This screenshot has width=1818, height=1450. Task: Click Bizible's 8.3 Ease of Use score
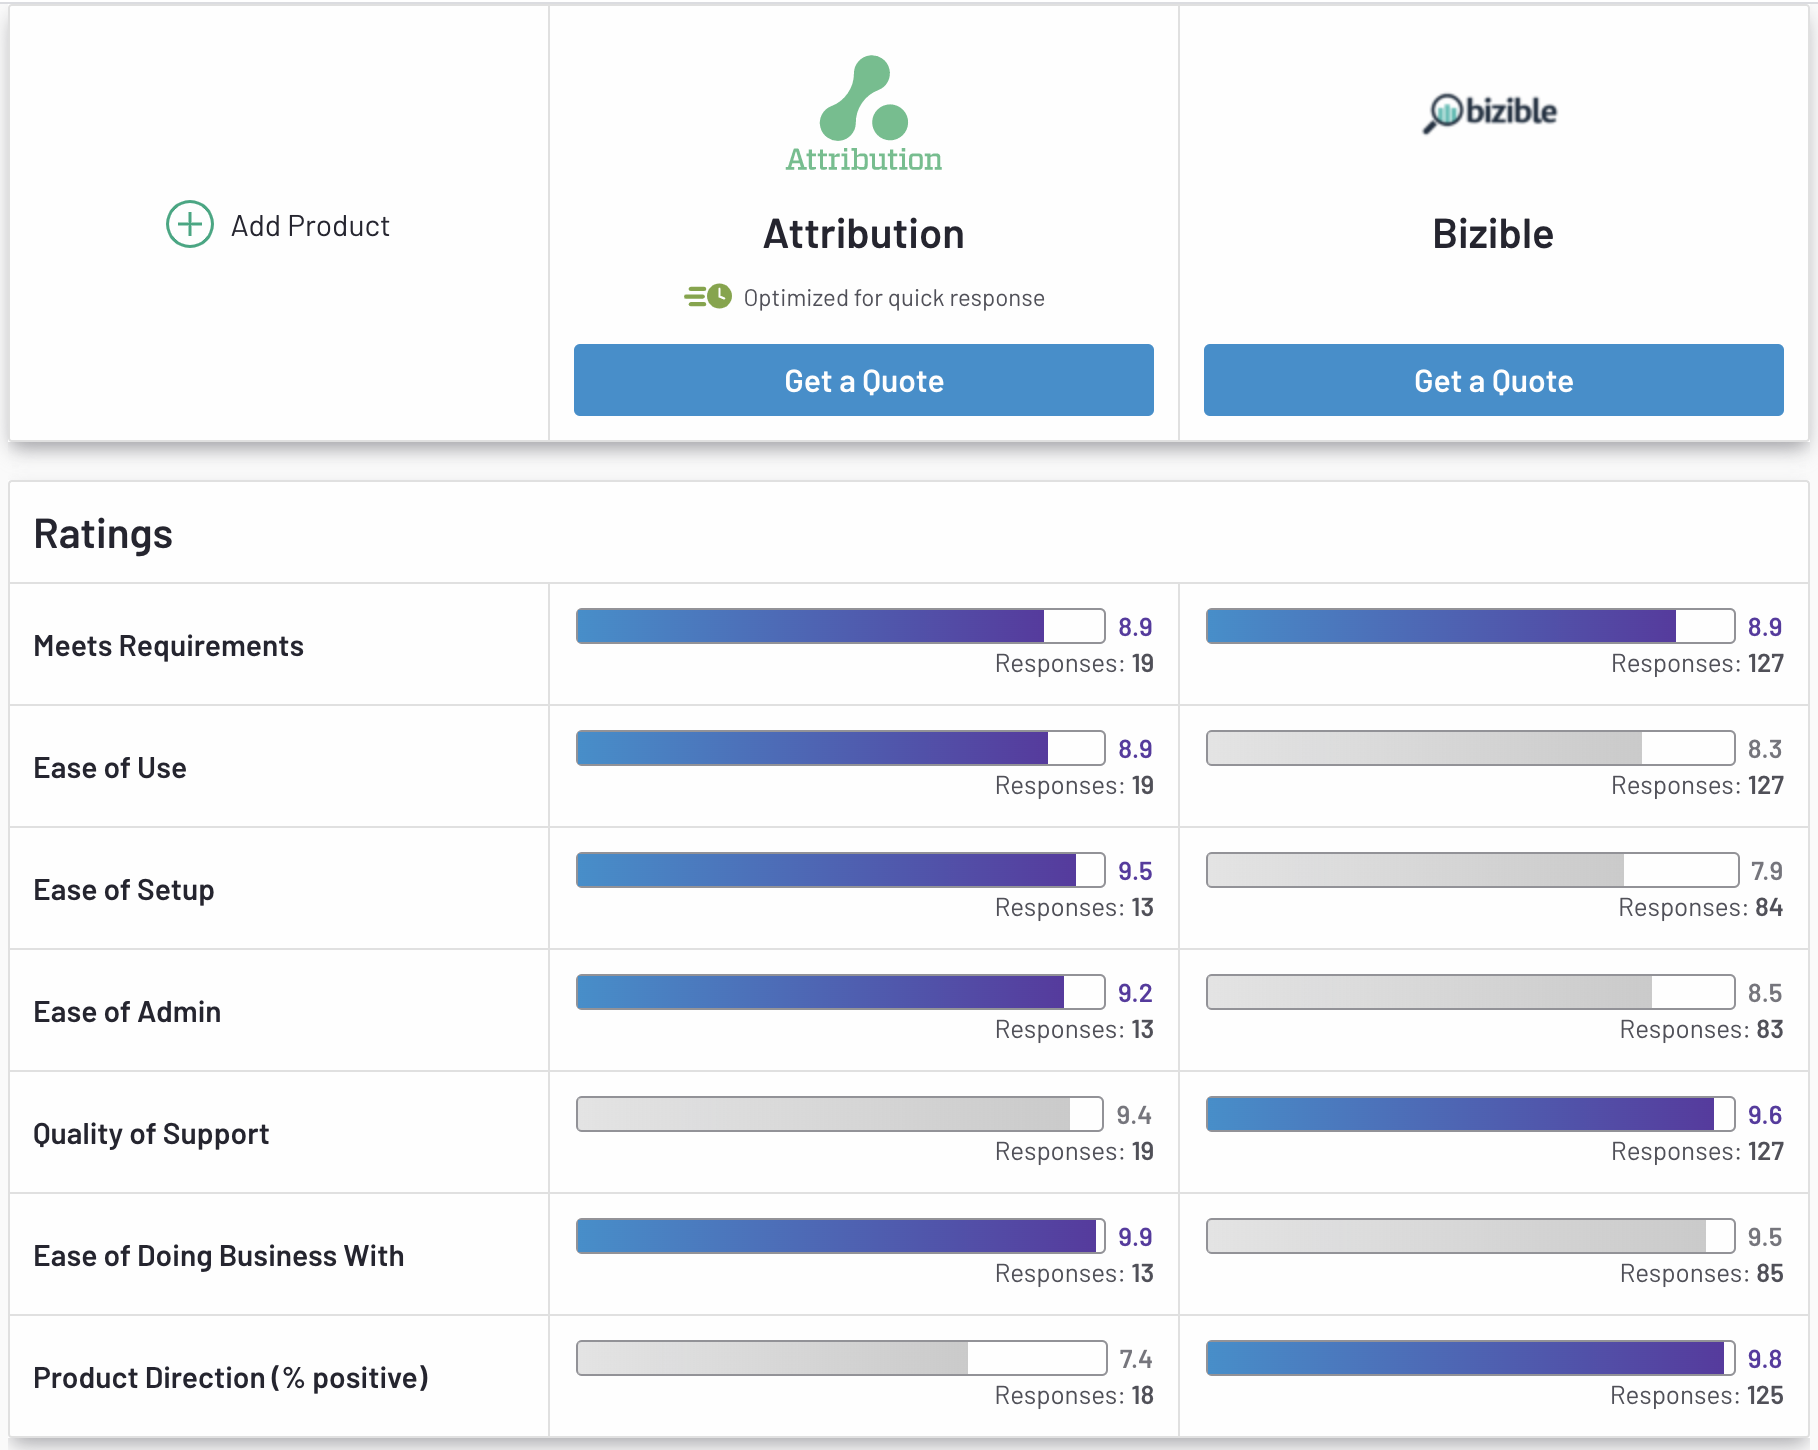point(1765,749)
